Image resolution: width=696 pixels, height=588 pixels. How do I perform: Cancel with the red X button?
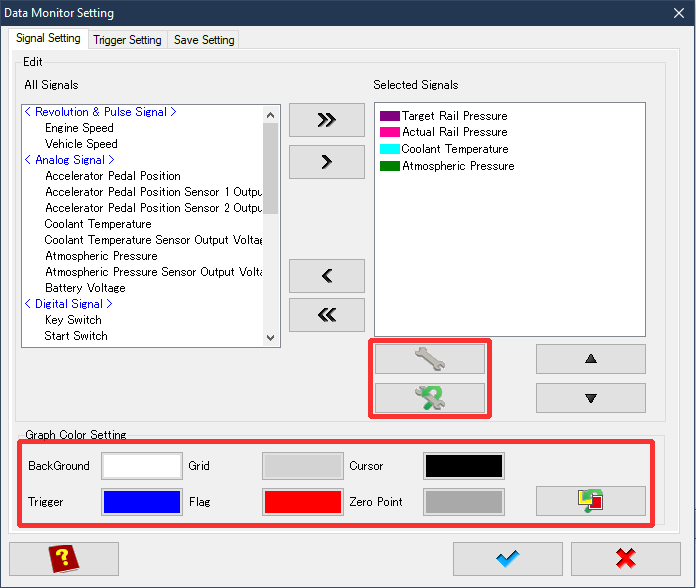(626, 559)
